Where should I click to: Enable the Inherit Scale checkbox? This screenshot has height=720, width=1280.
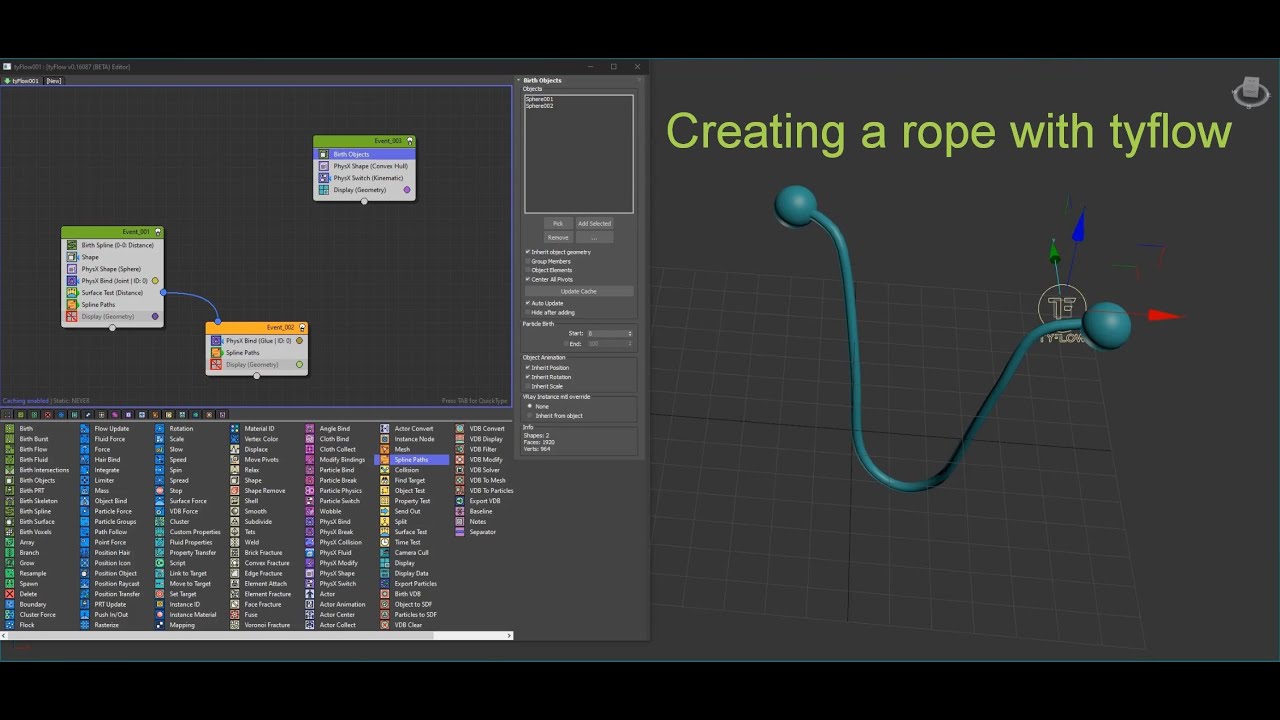528,386
